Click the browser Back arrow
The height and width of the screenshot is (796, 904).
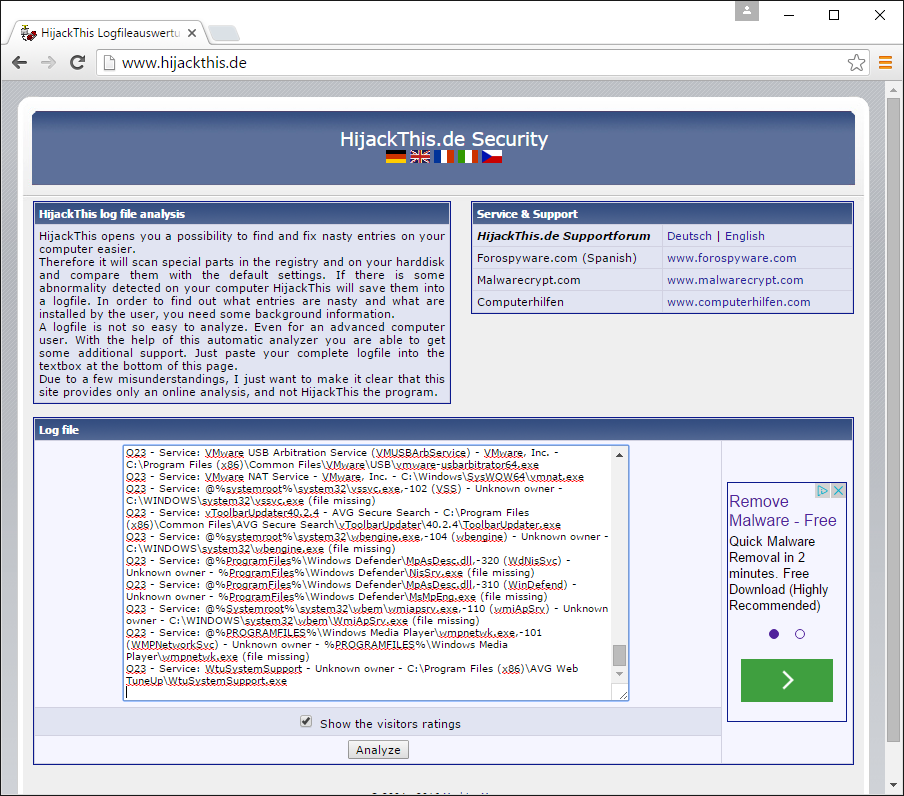pyautogui.click(x=20, y=62)
